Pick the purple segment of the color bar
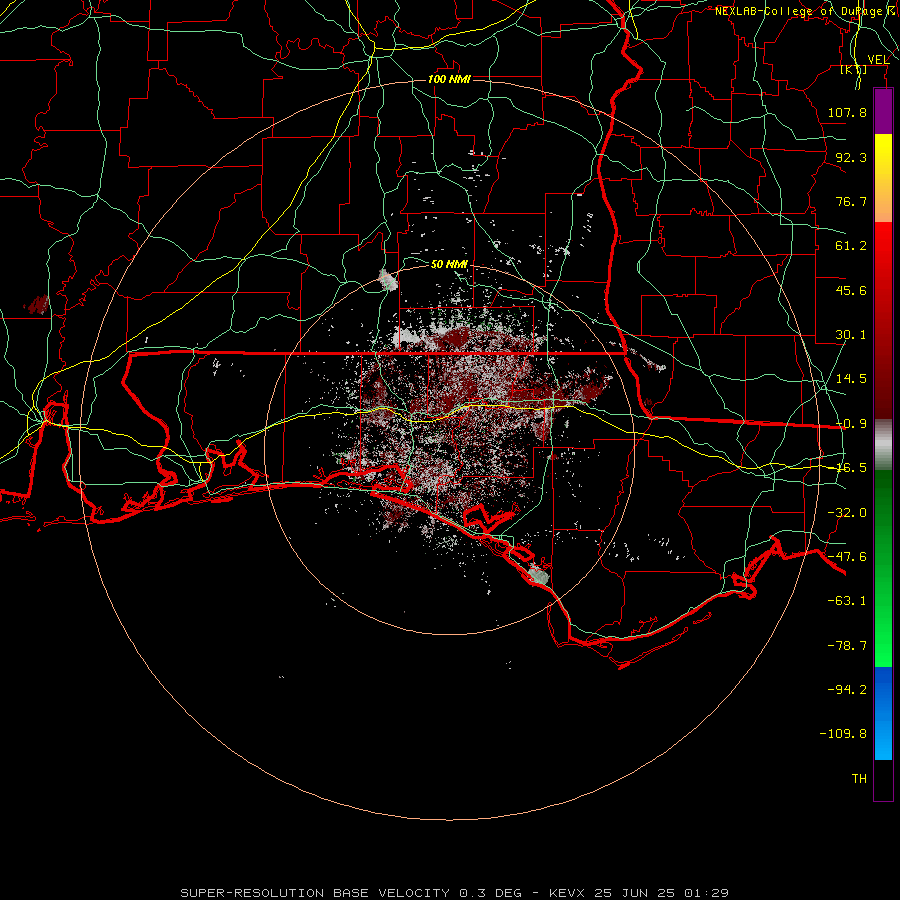Viewport: 900px width, 900px height. pyautogui.click(x=883, y=111)
